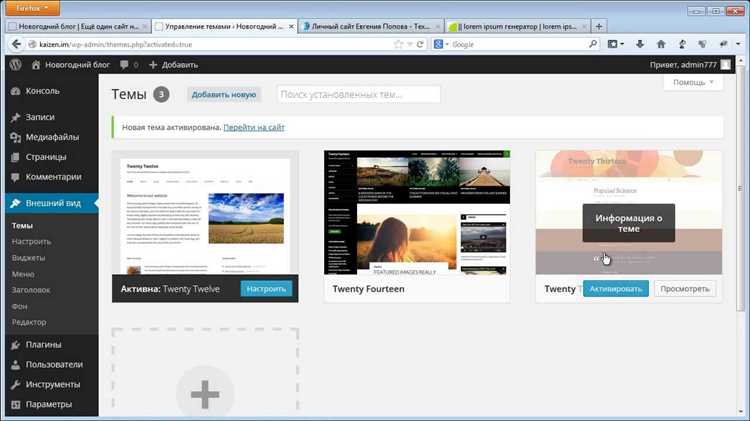750x421 pixels.
Task: Click the Firefox downloads arrow icon
Action: 638,44
